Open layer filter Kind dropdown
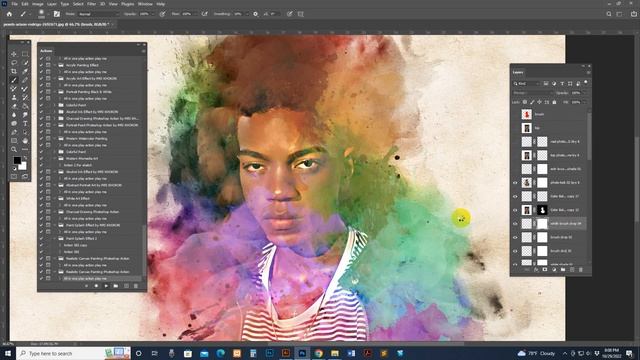Viewport: 640px width, 360px height. pos(527,84)
